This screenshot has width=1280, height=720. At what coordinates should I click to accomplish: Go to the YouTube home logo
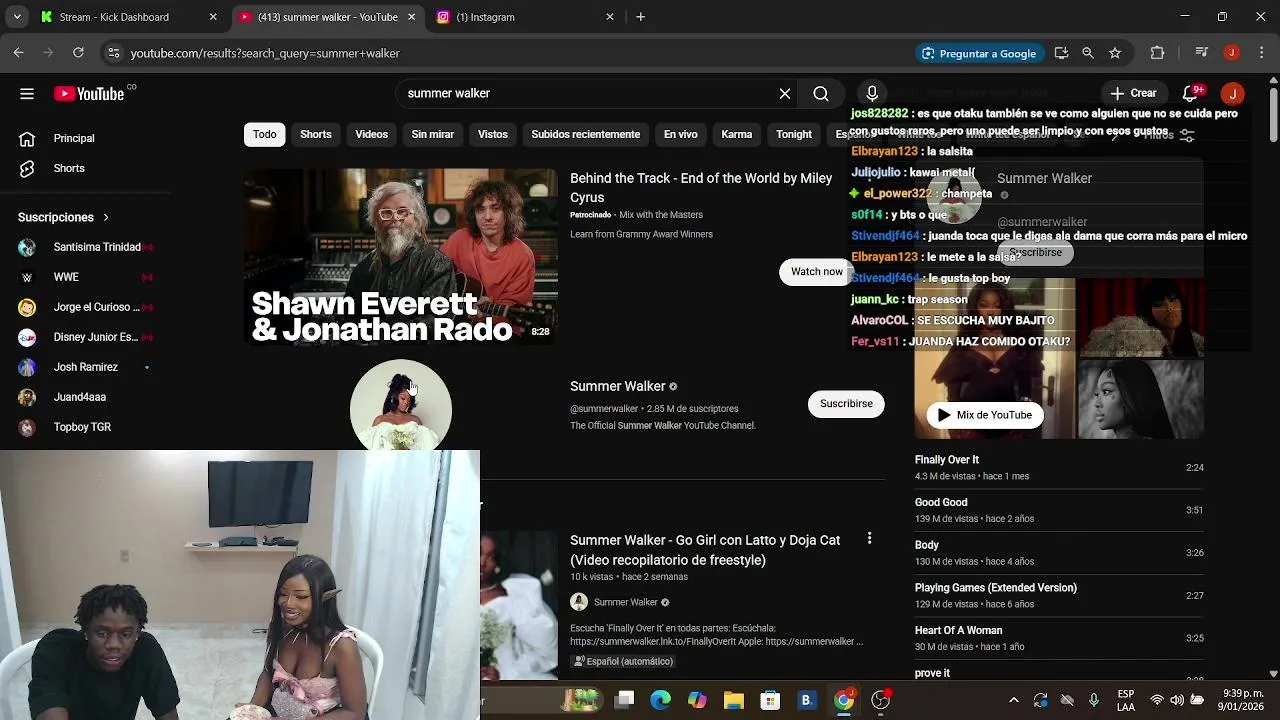click(x=89, y=94)
